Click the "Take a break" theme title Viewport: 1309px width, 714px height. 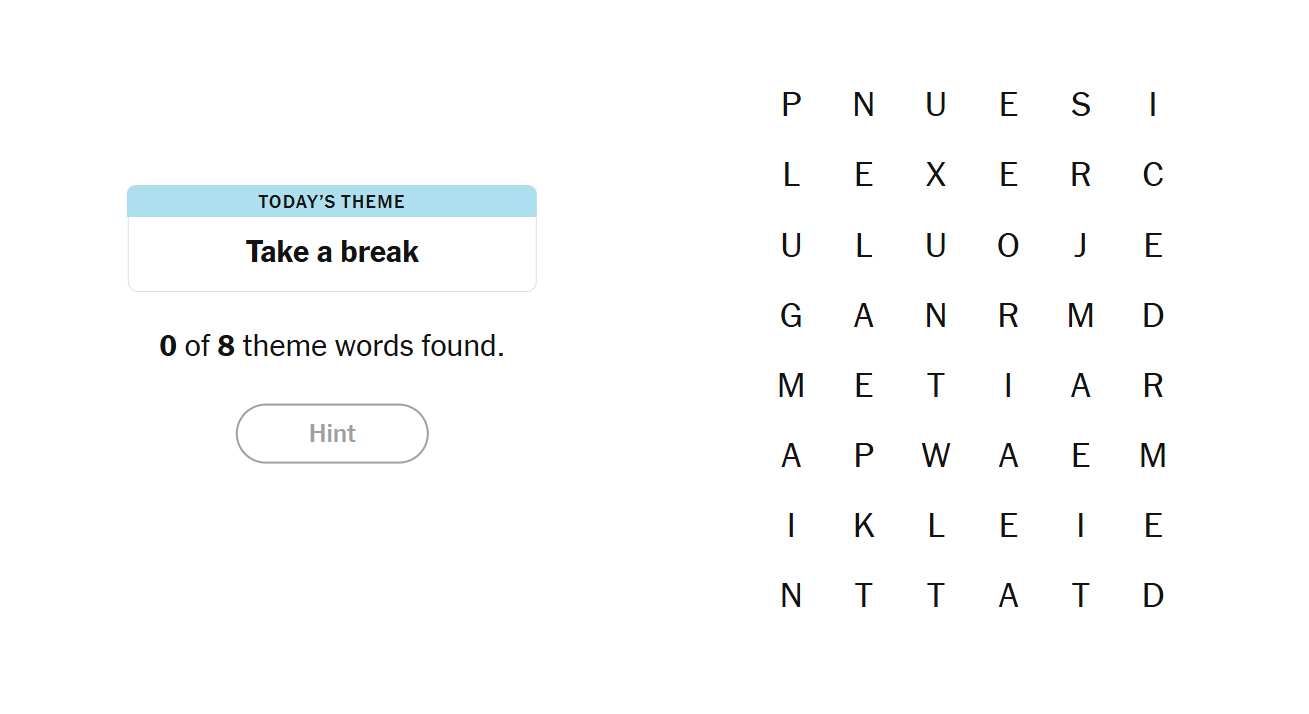click(x=332, y=252)
